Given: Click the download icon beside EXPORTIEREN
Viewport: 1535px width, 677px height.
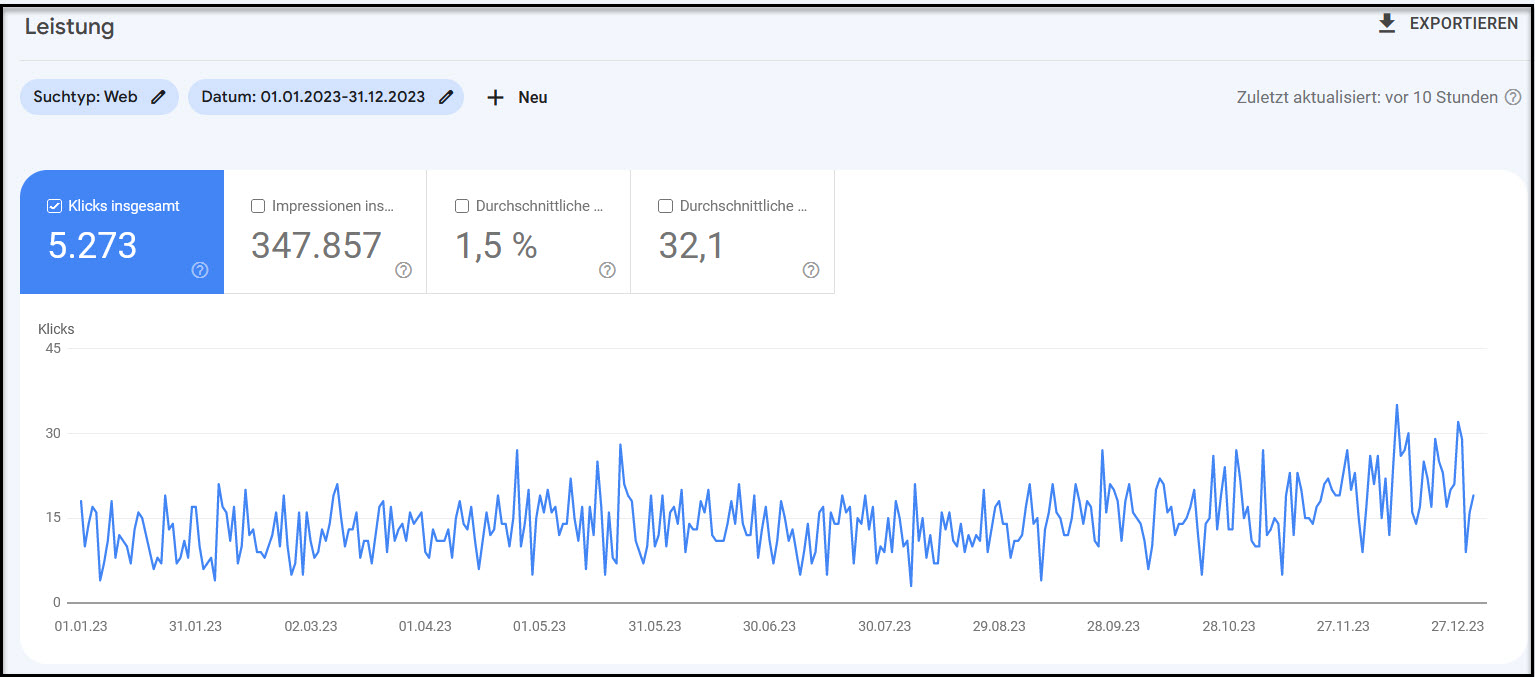Looking at the screenshot, I should (x=1386, y=23).
